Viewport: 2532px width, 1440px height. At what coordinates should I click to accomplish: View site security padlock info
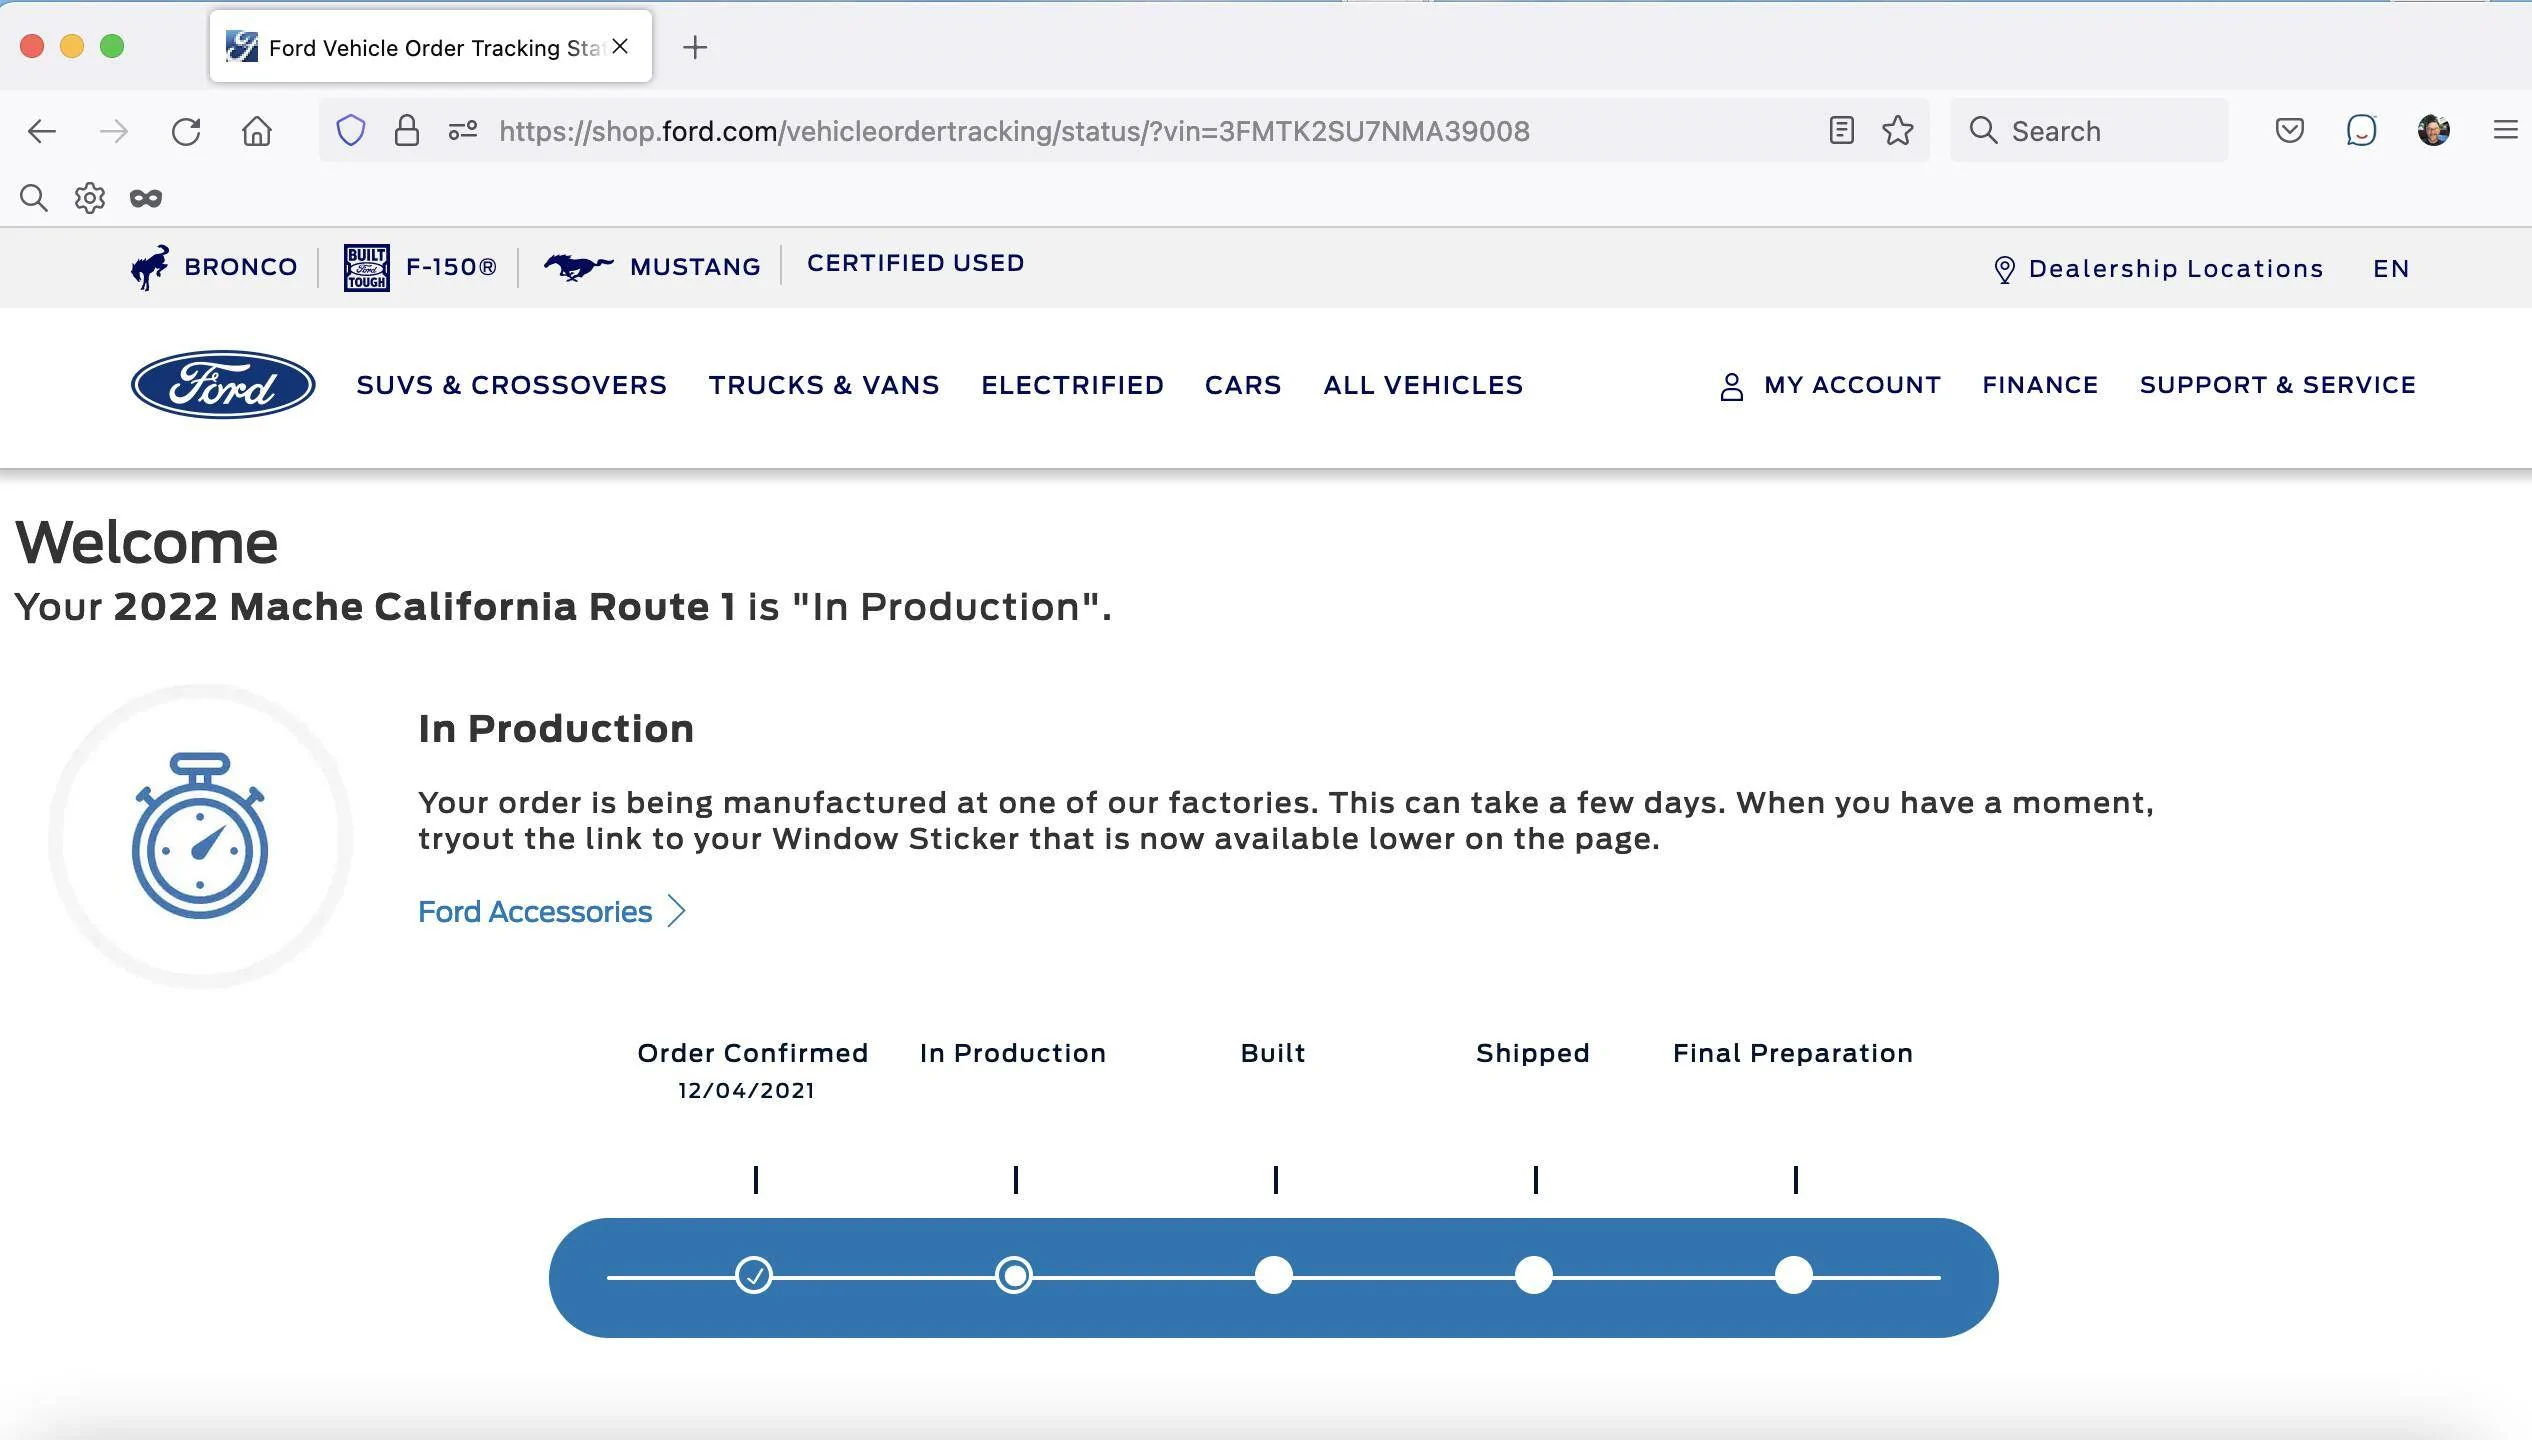(406, 130)
